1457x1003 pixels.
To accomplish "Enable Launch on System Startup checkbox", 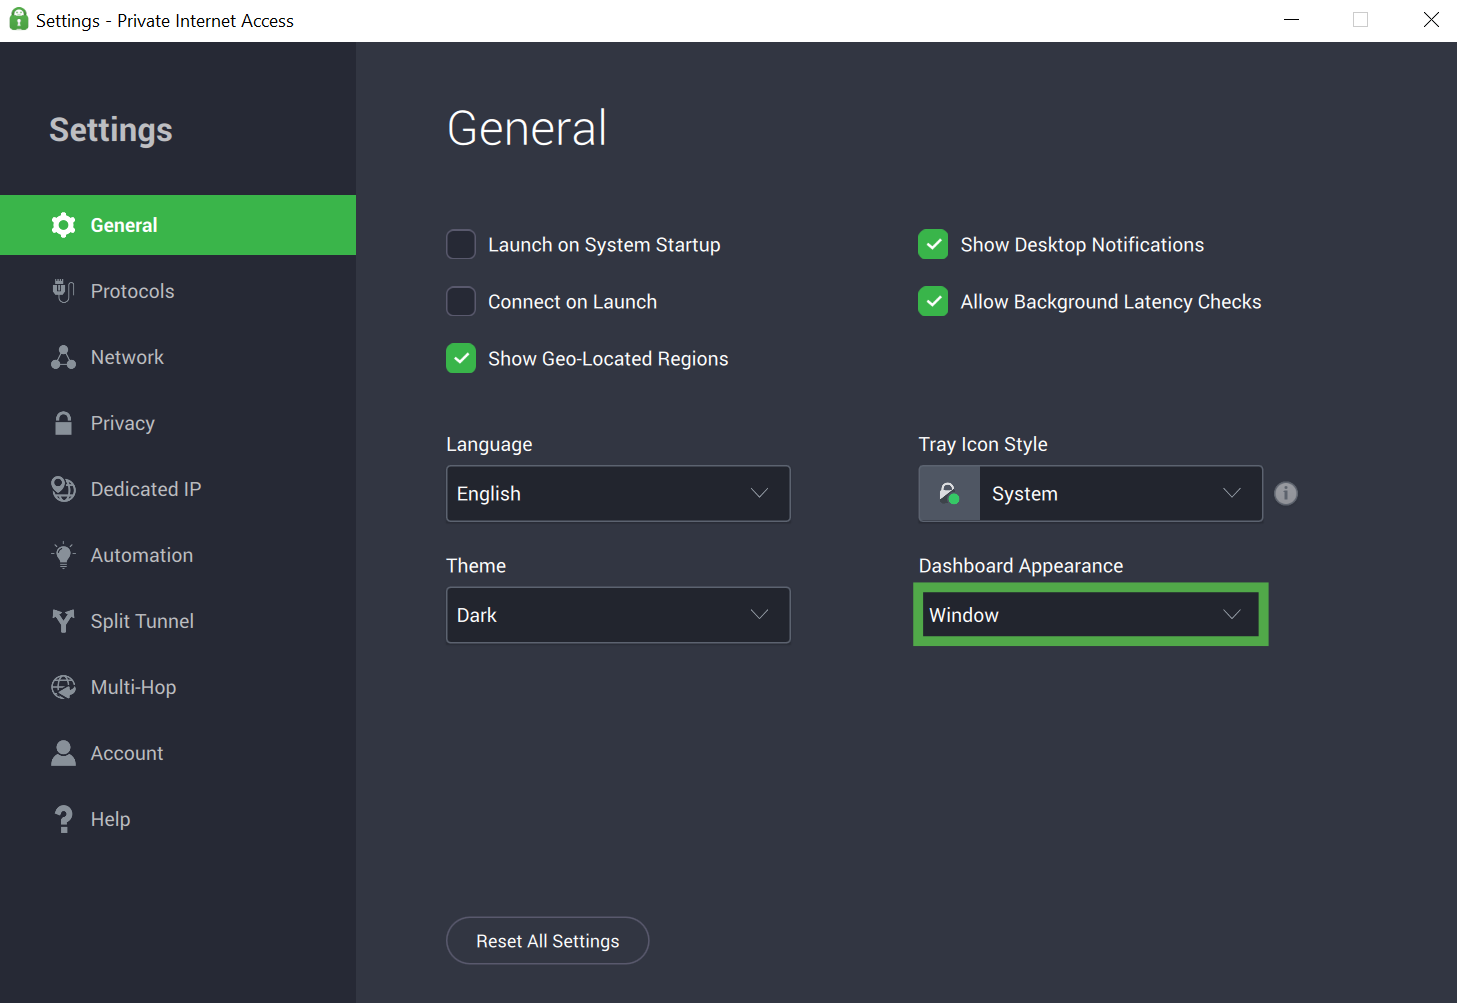I will [461, 245].
